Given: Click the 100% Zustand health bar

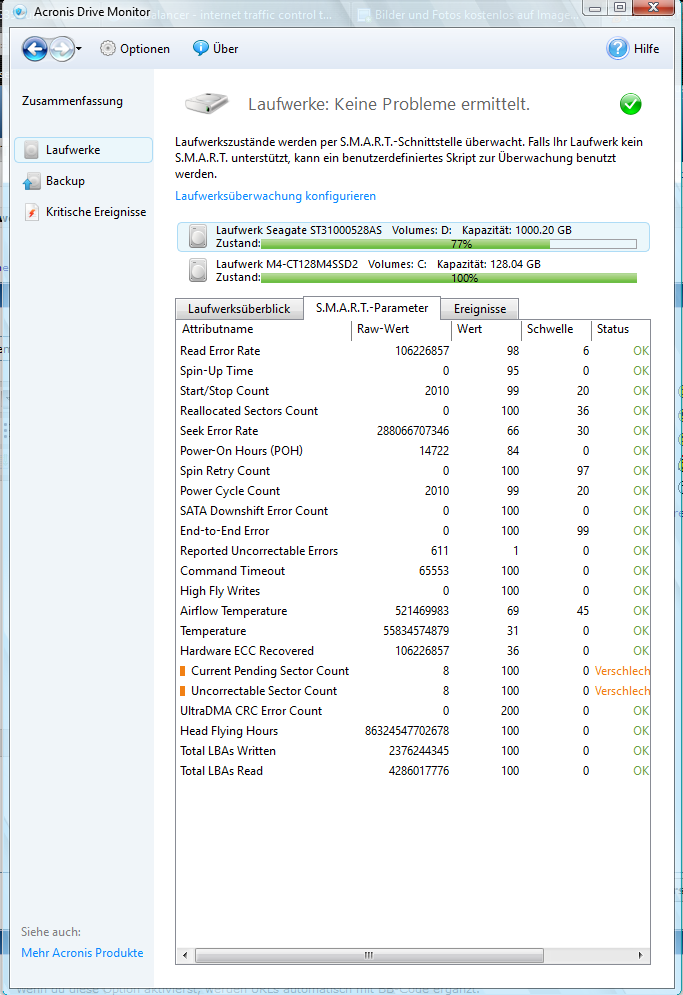Looking at the screenshot, I should click(449, 278).
